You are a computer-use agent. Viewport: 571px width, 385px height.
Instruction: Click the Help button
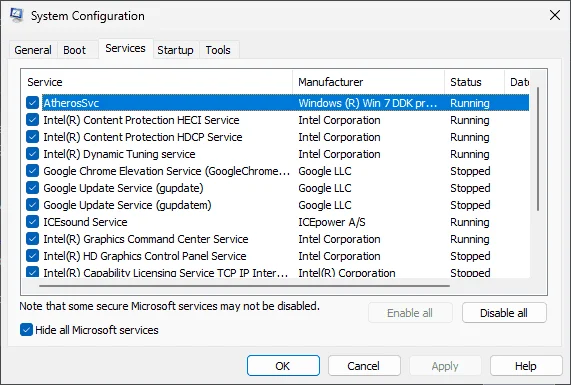tap(526, 366)
